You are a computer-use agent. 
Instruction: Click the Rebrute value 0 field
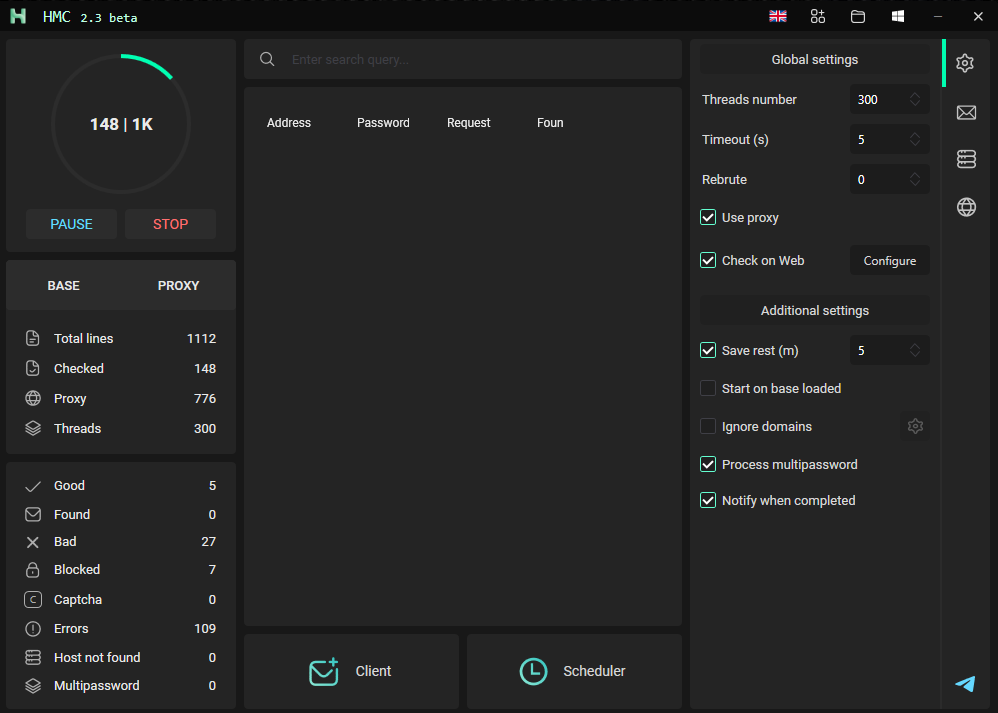point(890,180)
